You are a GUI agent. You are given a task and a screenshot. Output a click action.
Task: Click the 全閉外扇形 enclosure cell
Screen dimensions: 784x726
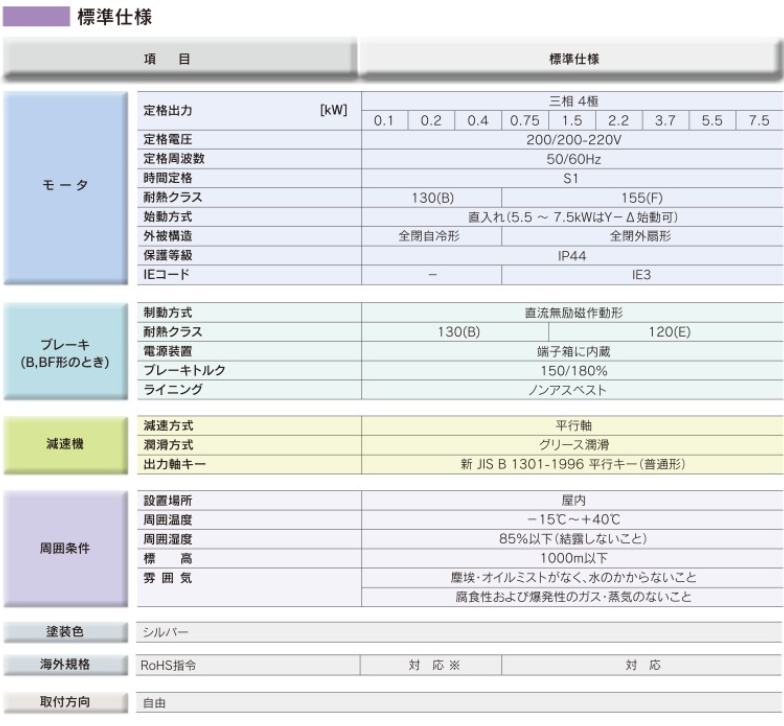(x=642, y=235)
